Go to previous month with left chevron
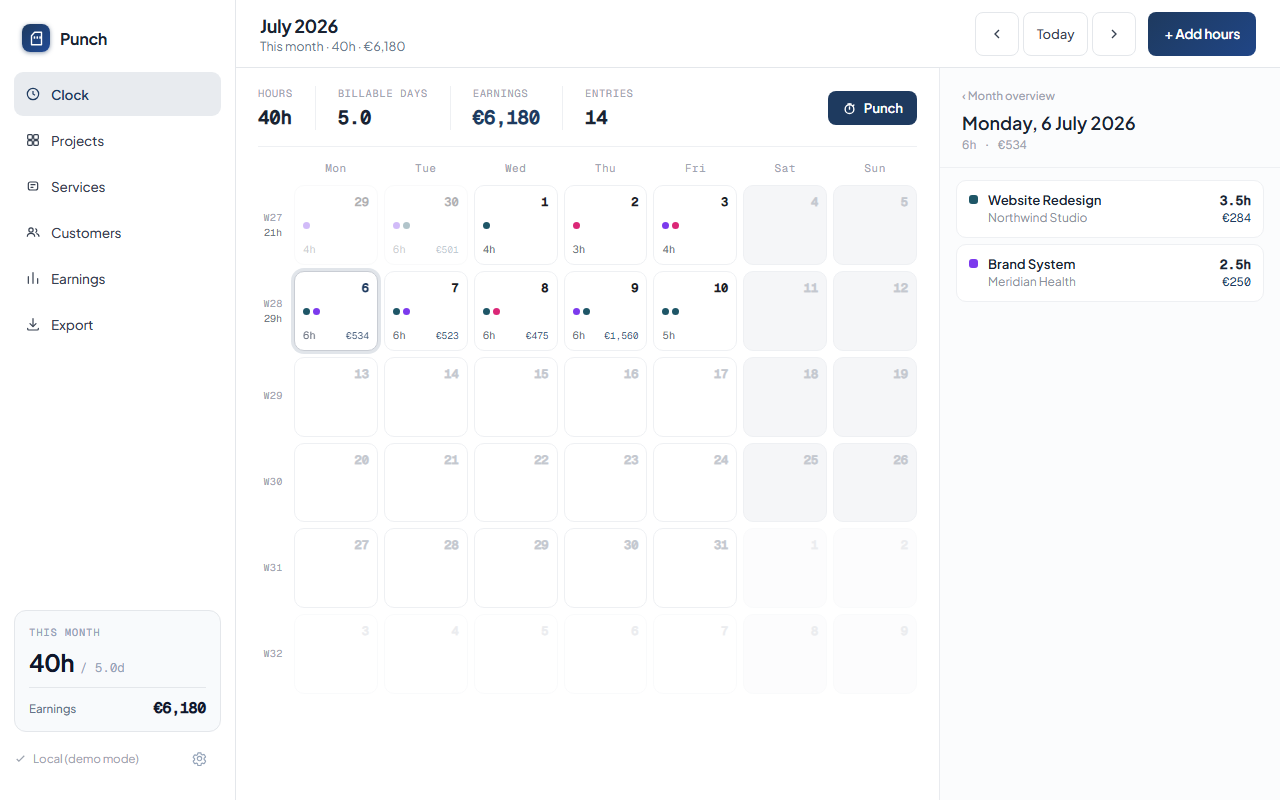This screenshot has width=1280, height=800. (997, 34)
